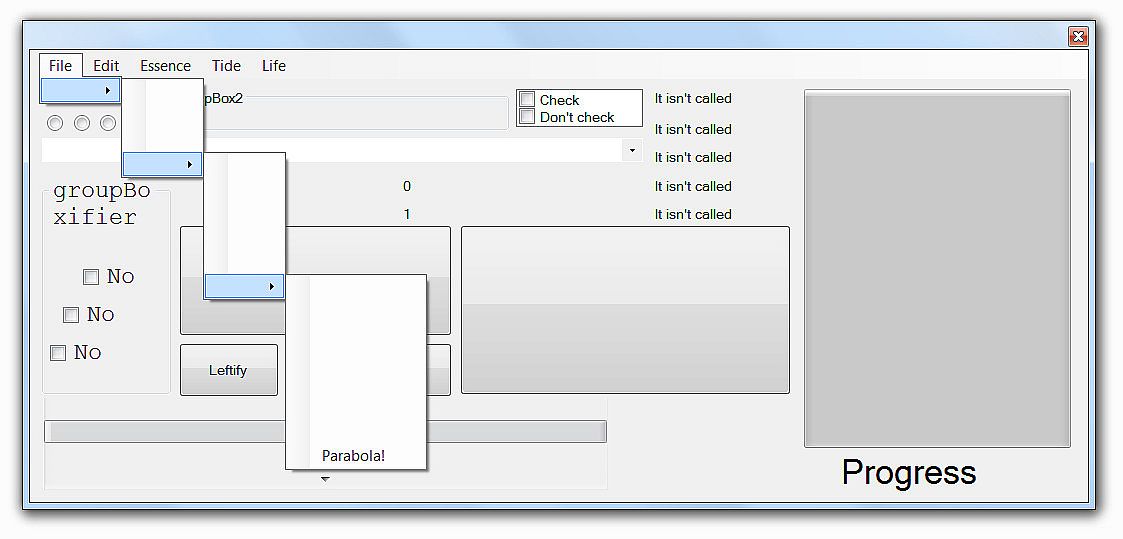Open the Edit menu
This screenshot has width=1123, height=539.
[x=106, y=66]
